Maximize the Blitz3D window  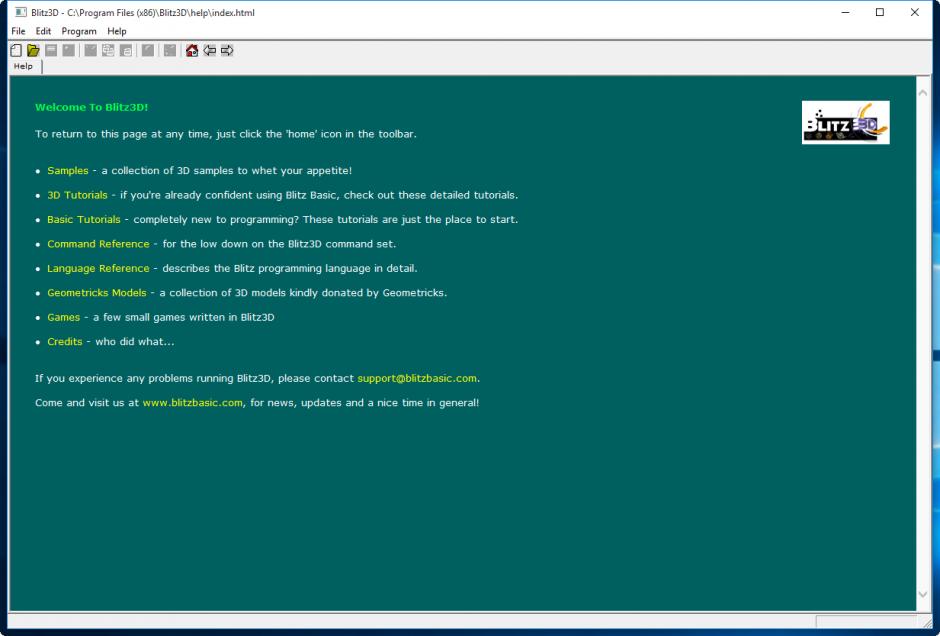[x=880, y=12]
